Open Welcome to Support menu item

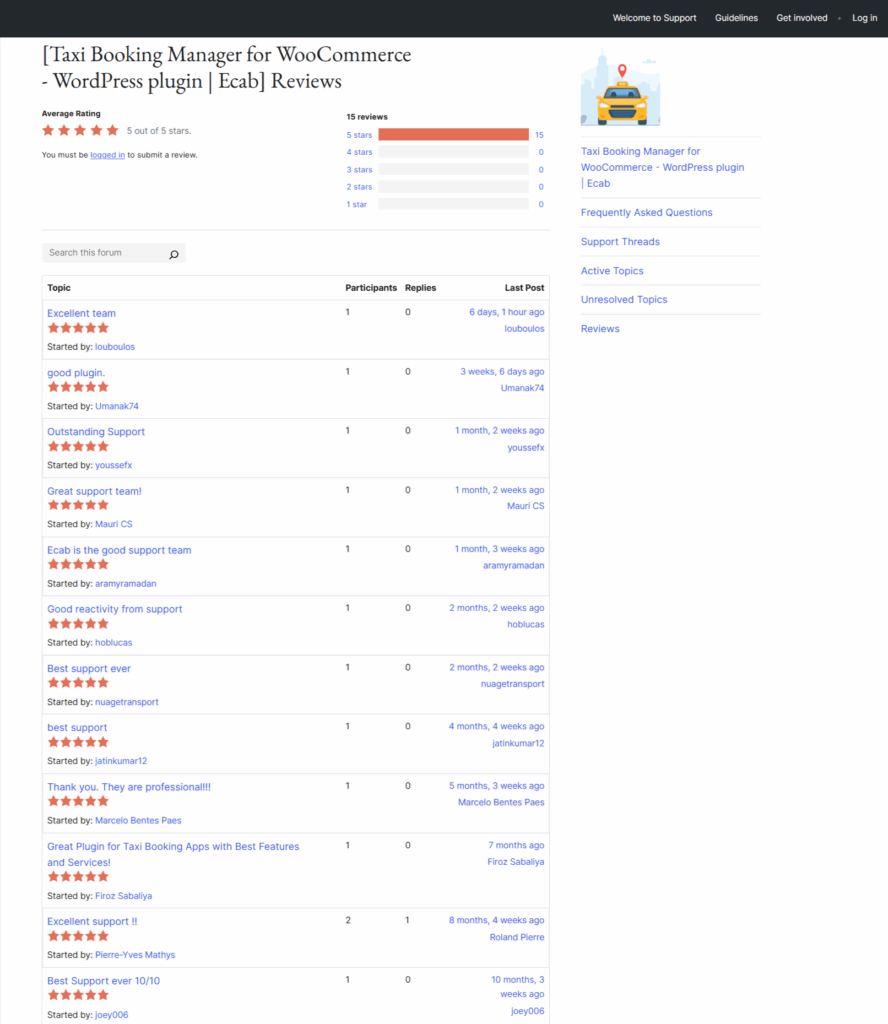pyautogui.click(x=654, y=18)
